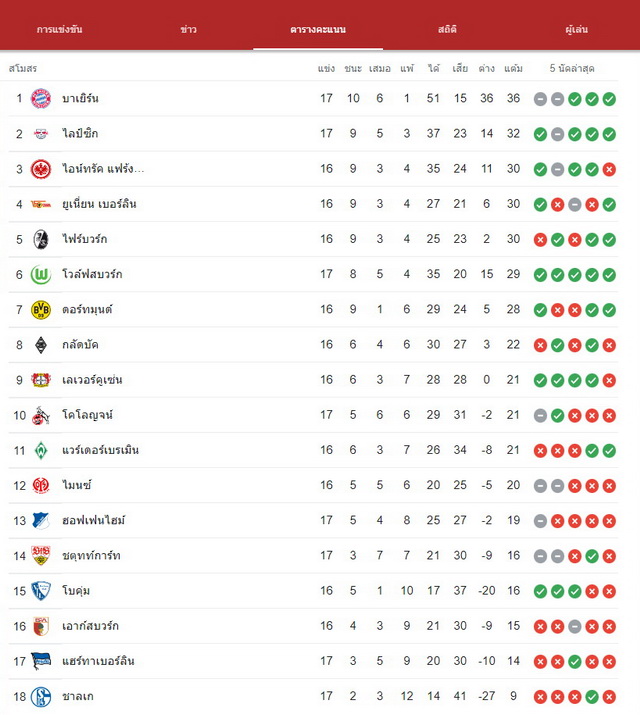
Task: Click the Eintracht Frankfurt eagle crest
Action: [x=41, y=169]
